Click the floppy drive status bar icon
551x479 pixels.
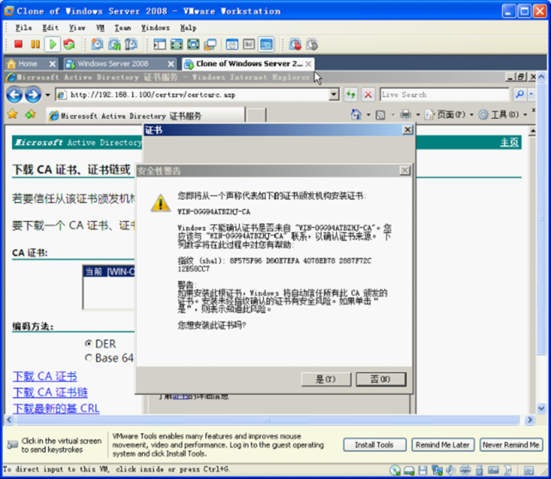(423, 470)
